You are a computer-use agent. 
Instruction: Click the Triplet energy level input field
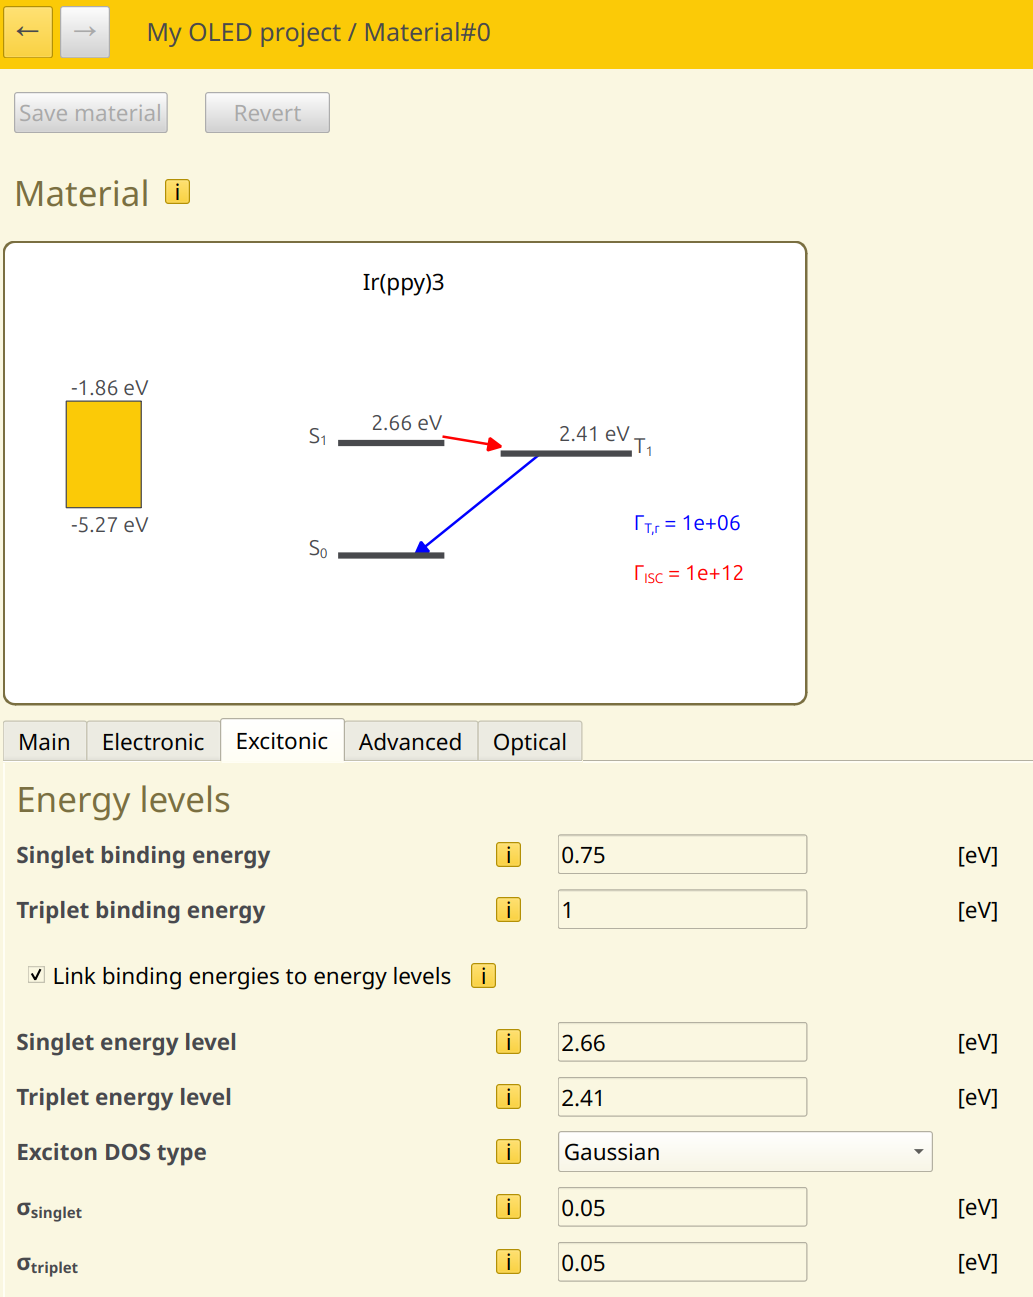click(x=682, y=1097)
